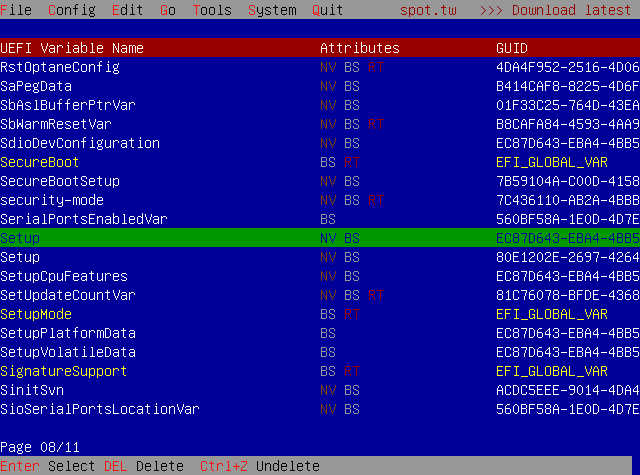
Task: Open the Tools menu
Action: [x=211, y=10]
